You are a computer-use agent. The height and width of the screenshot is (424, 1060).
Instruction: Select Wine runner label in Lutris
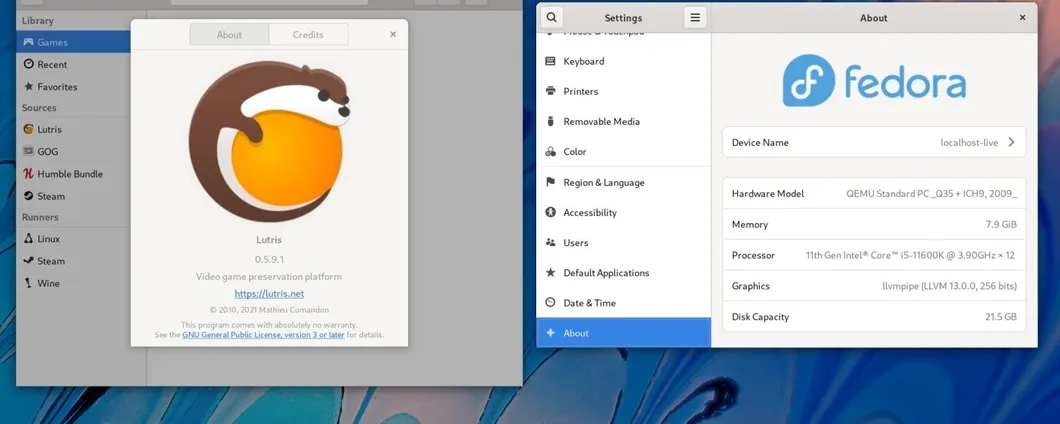[48, 283]
